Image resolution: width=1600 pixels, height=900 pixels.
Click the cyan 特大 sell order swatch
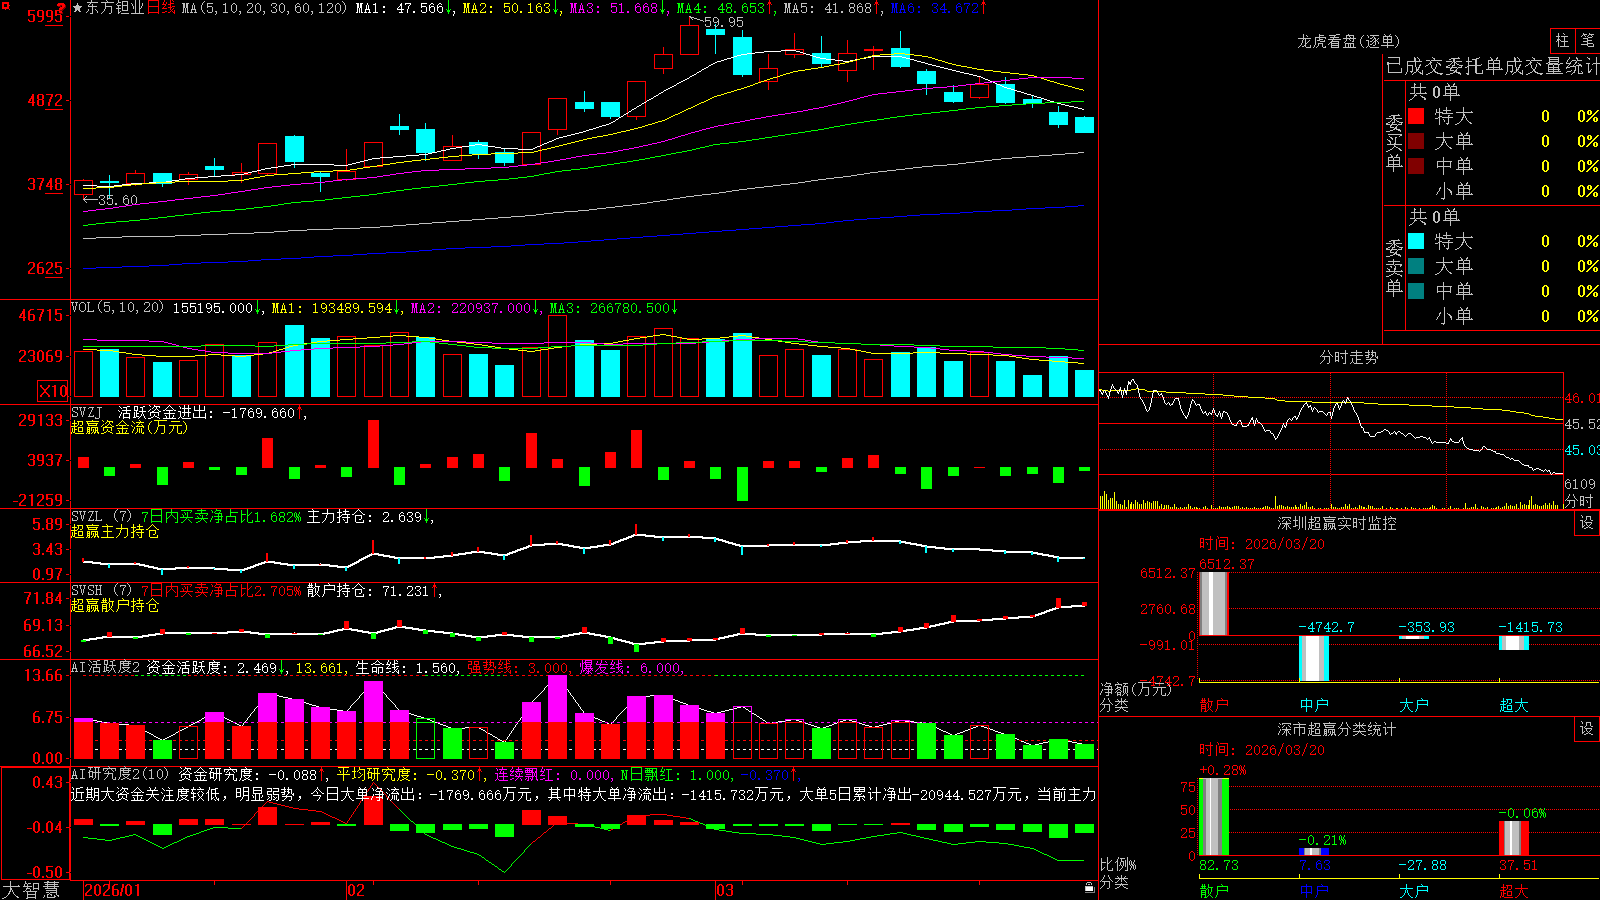pos(1416,241)
